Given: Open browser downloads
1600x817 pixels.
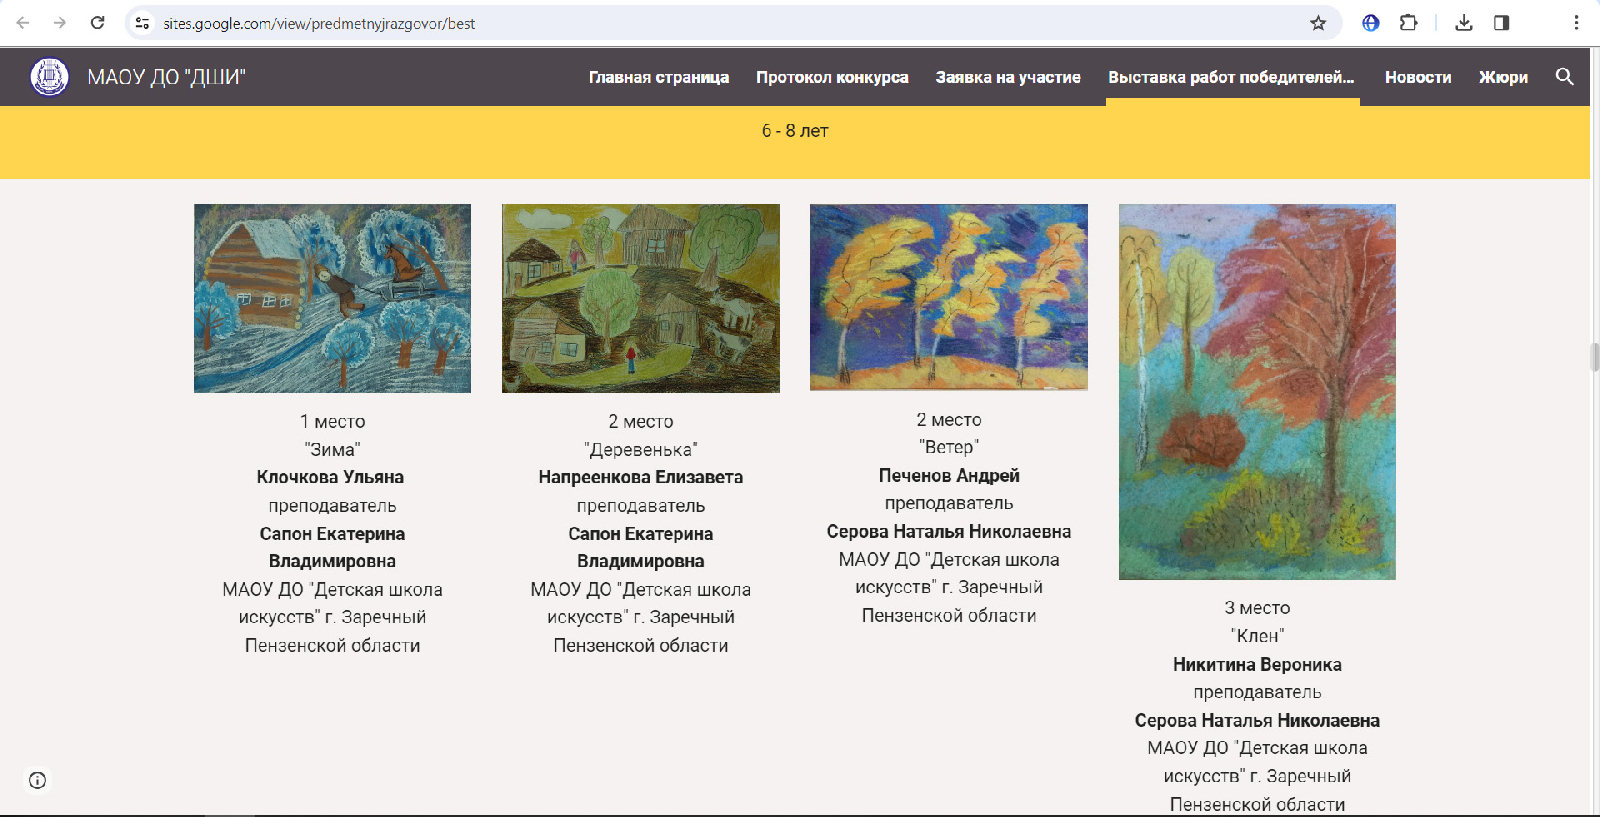Looking at the screenshot, I should tap(1464, 23).
